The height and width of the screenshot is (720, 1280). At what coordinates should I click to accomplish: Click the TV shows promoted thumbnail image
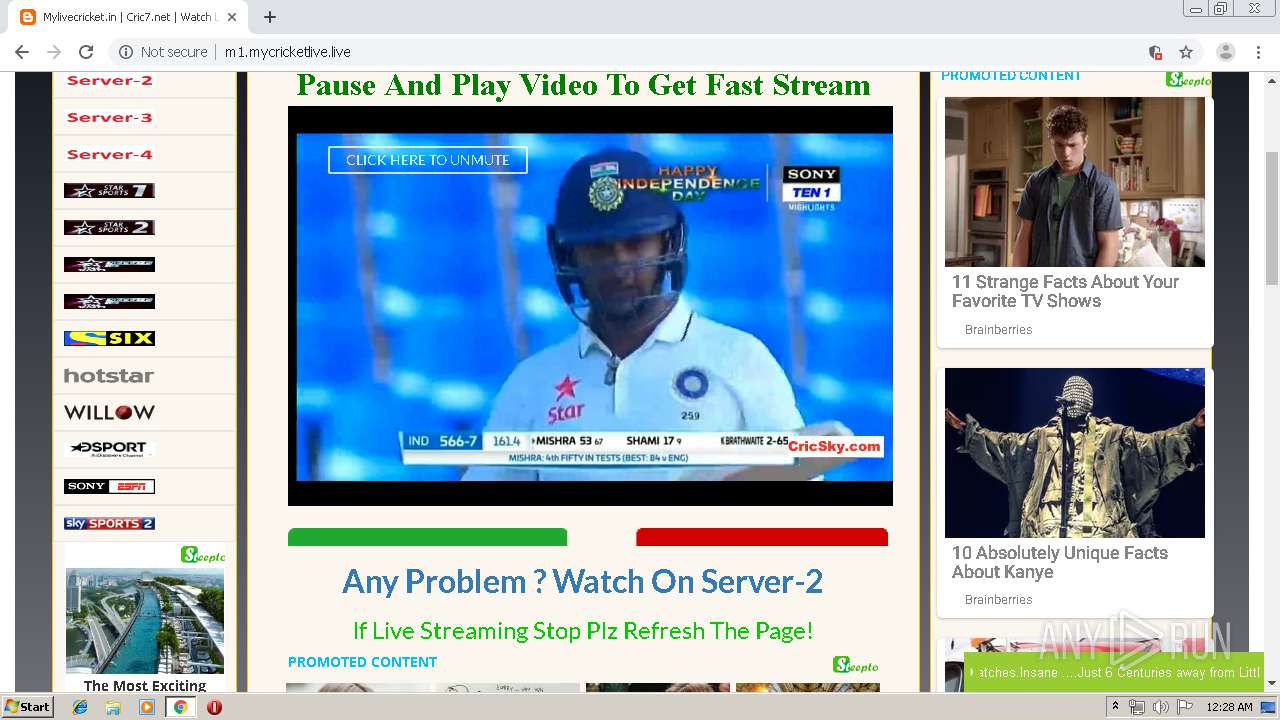pos(1074,182)
